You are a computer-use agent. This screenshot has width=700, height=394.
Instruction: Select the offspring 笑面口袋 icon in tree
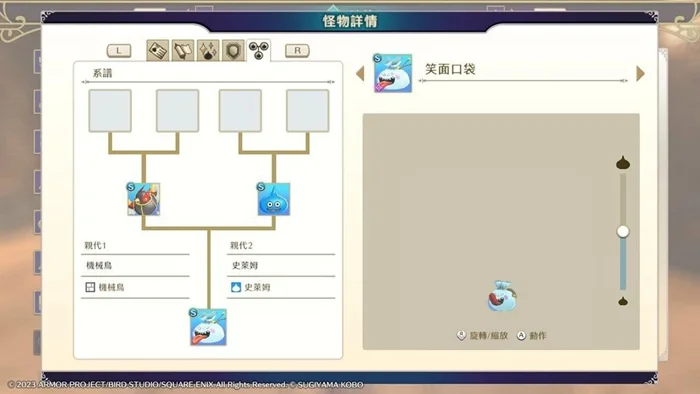click(208, 327)
